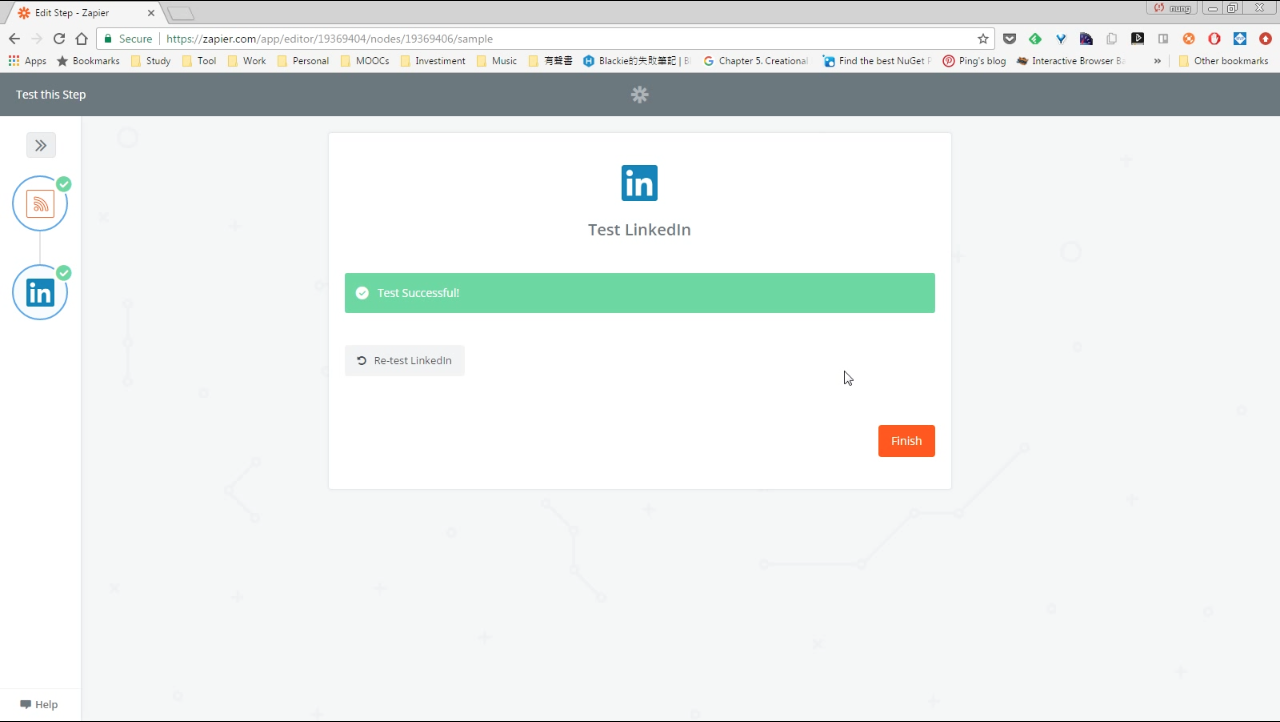Screen dimensions: 1280x722
Task: Click the Trello-style board extension icon
Action: click(1163, 39)
